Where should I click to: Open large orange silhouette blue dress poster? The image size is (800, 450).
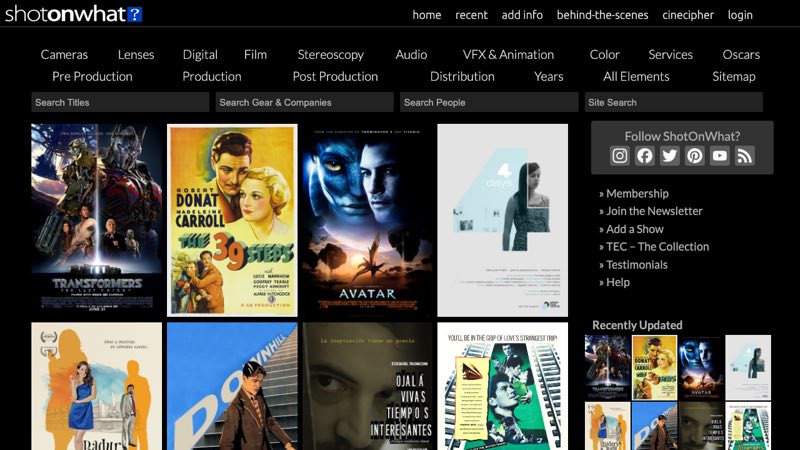[x=96, y=386]
